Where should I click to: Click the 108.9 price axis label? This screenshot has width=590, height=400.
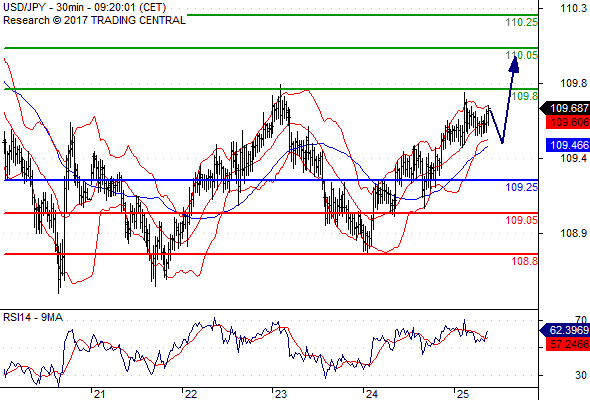point(573,233)
